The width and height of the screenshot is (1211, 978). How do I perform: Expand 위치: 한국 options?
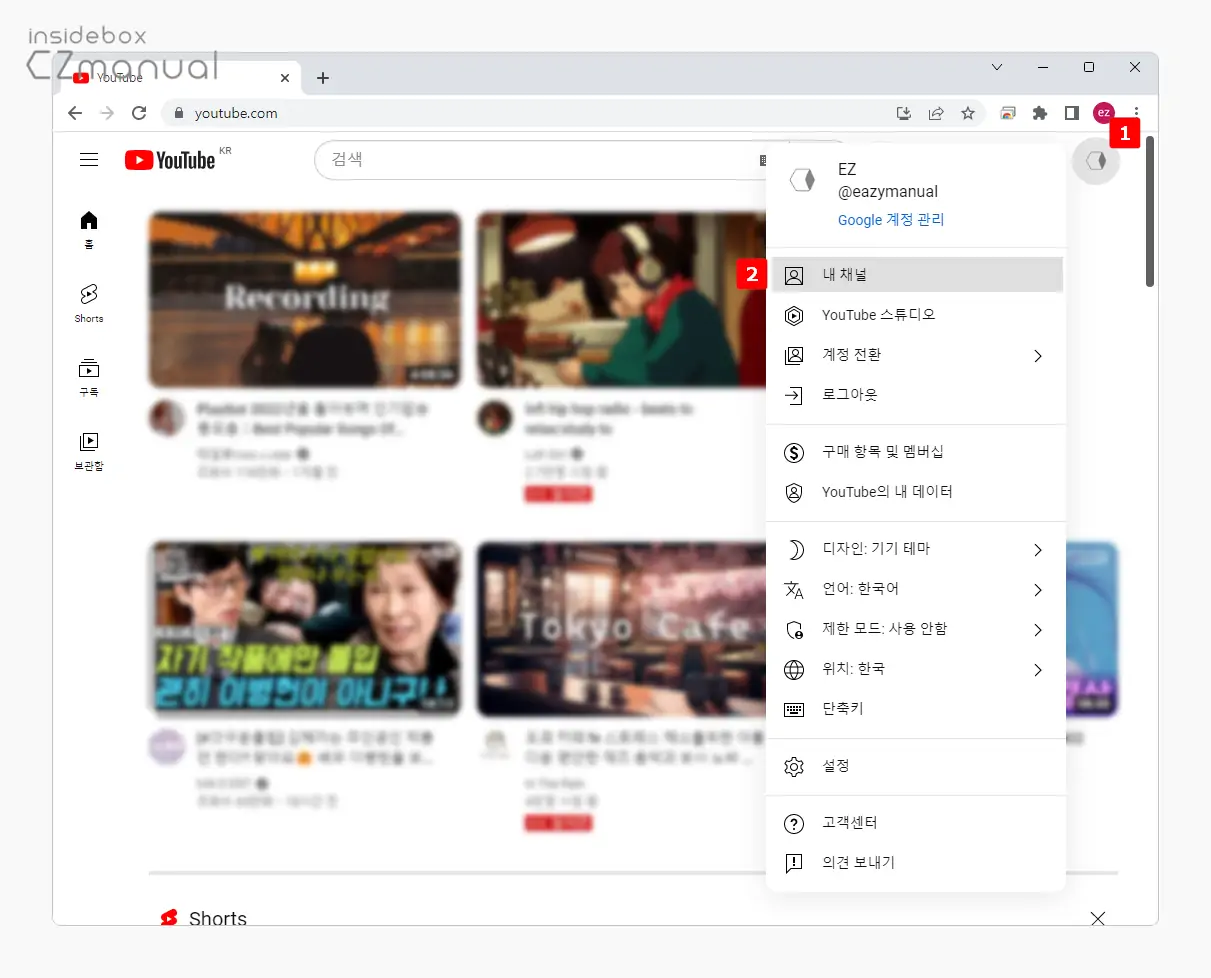(917, 669)
